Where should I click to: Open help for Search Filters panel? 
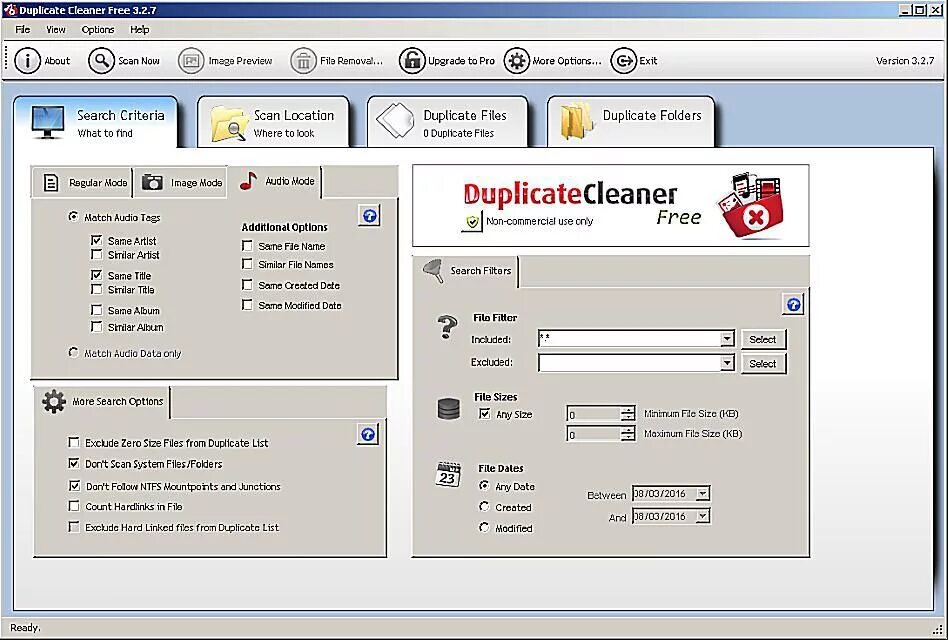[x=793, y=305]
